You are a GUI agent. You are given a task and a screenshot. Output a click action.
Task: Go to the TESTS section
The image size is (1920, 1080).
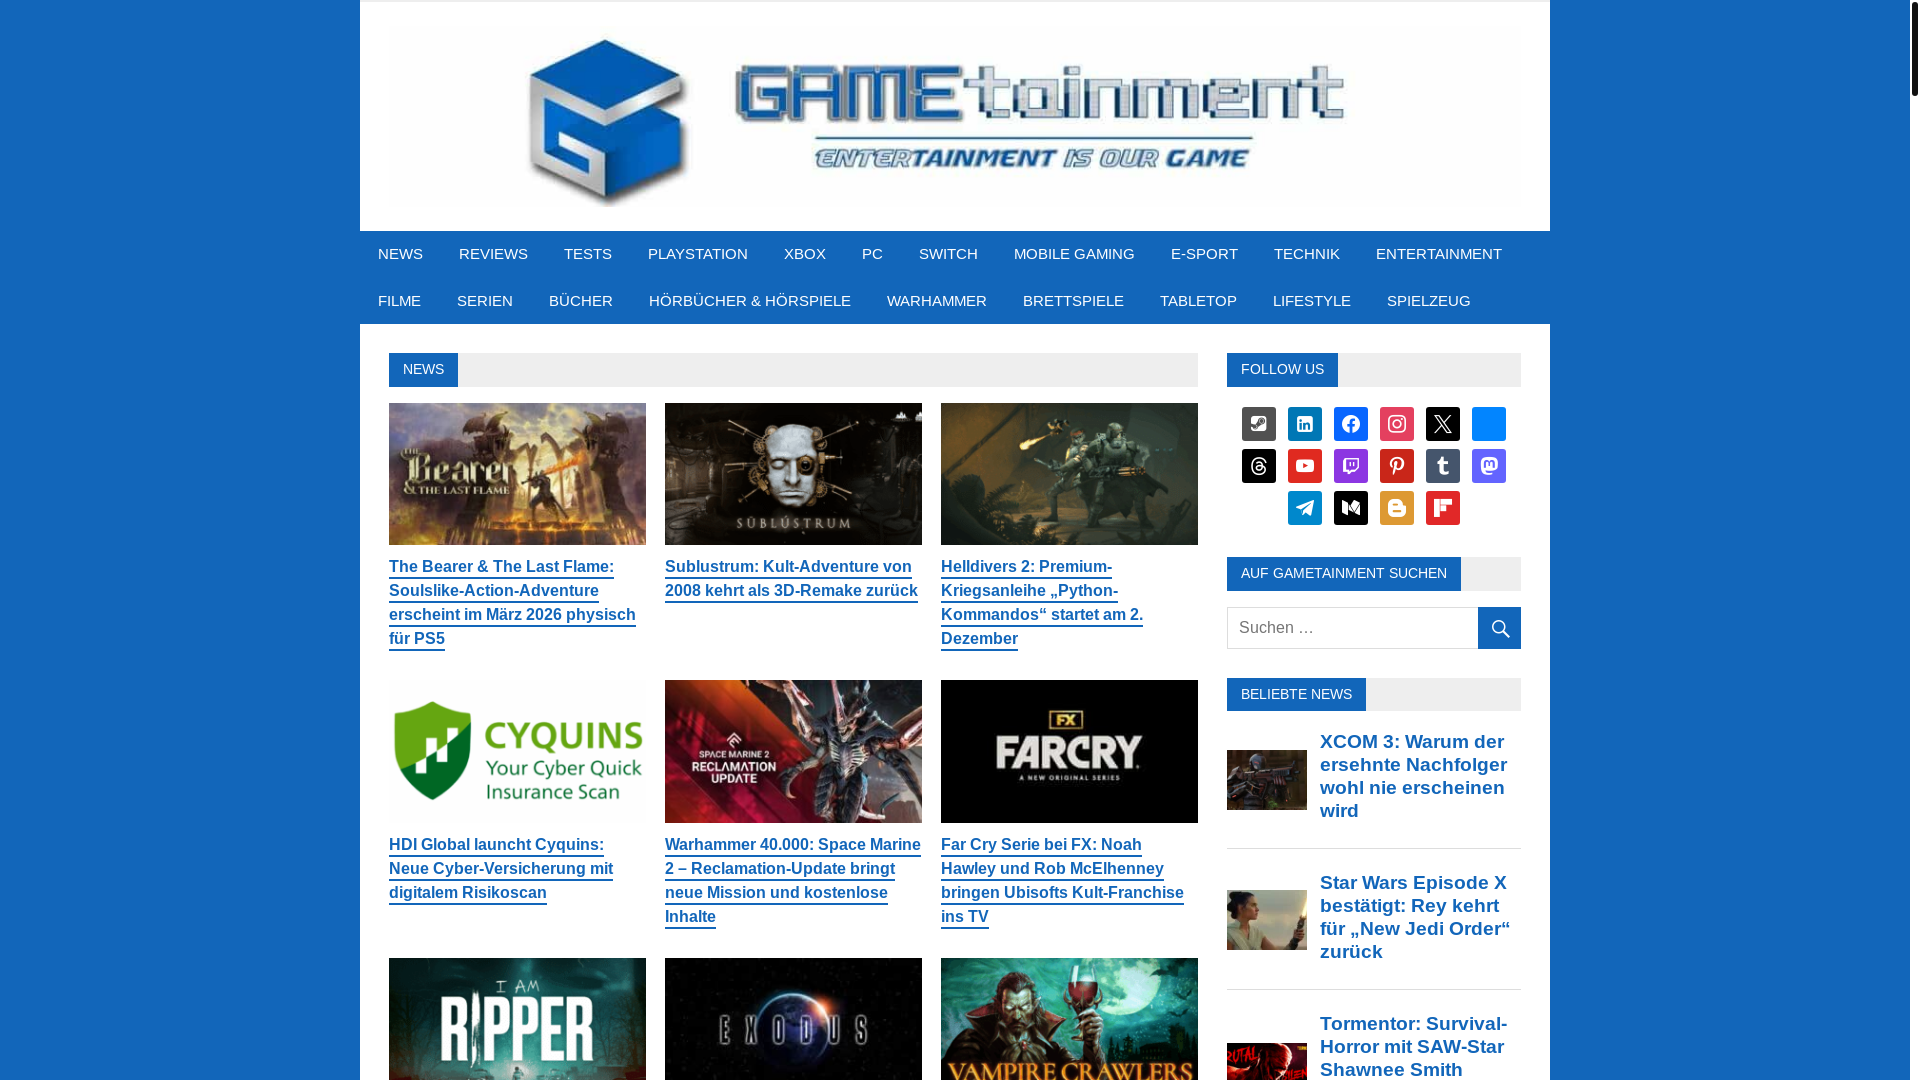click(x=587, y=254)
